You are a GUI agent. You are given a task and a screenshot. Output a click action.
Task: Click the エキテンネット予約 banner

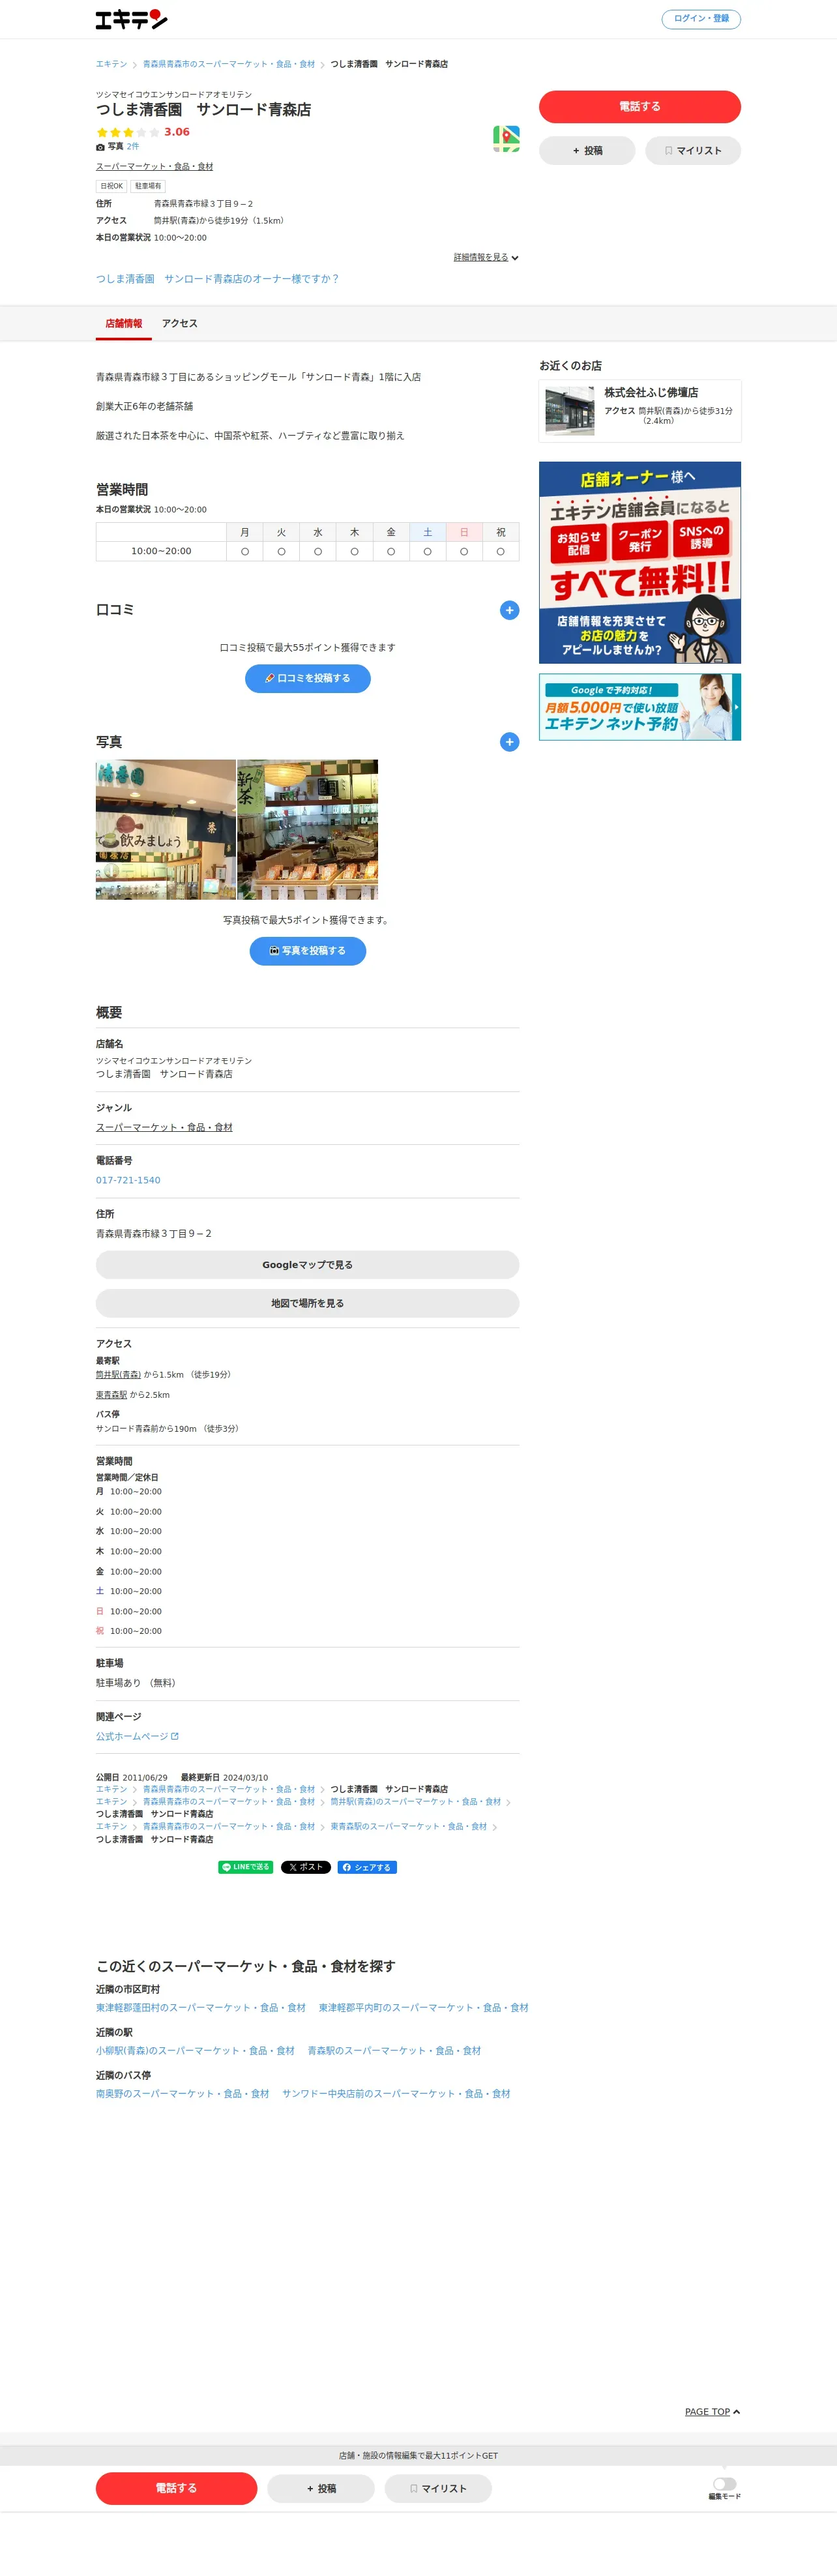point(640,706)
